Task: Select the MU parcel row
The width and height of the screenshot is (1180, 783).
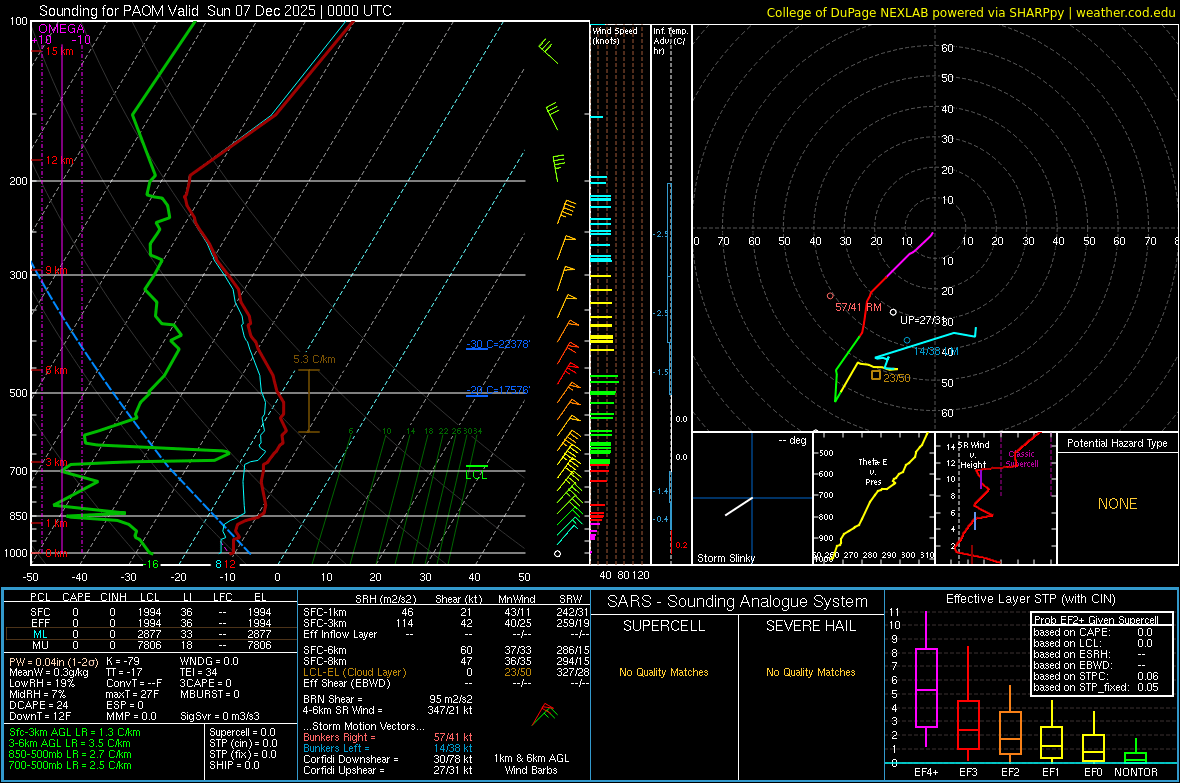Action: pos(151,644)
